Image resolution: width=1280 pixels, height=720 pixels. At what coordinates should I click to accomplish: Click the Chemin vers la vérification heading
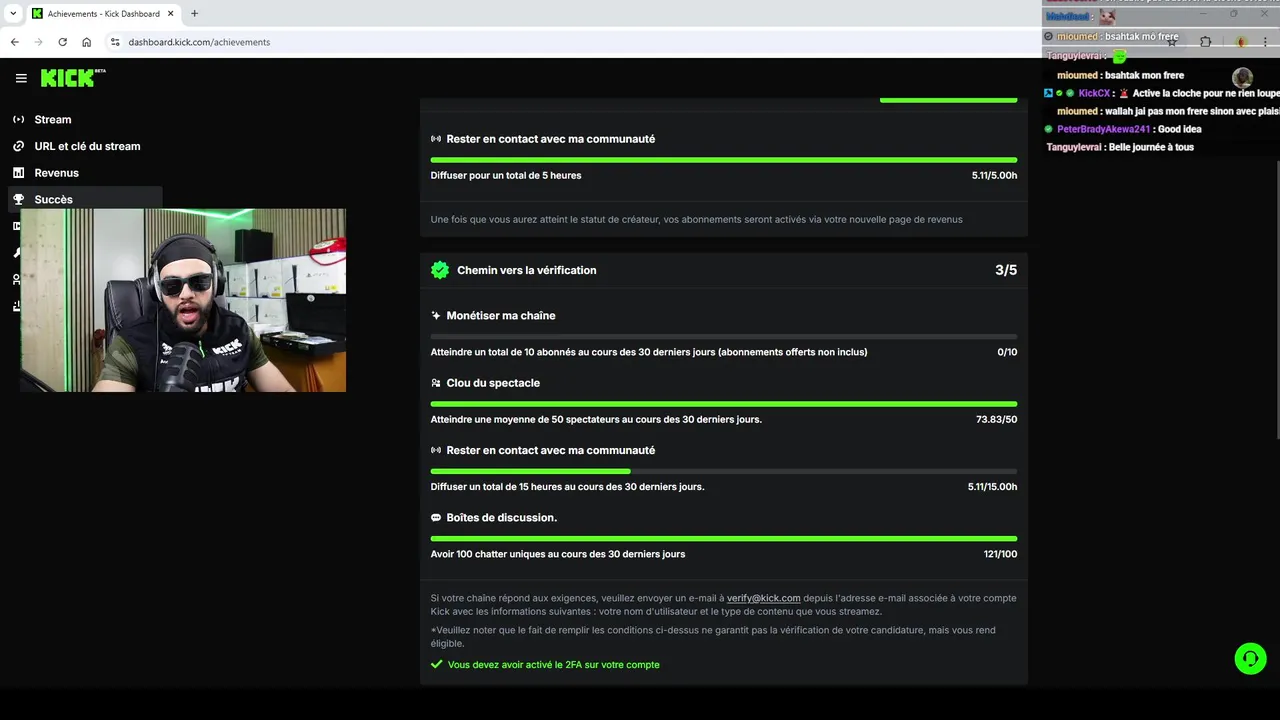(x=526, y=270)
